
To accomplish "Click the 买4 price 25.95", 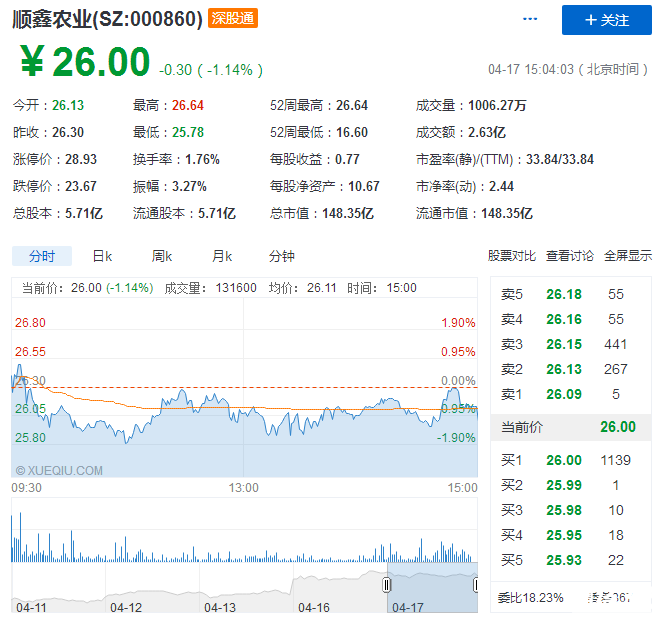I will click(x=564, y=535).
